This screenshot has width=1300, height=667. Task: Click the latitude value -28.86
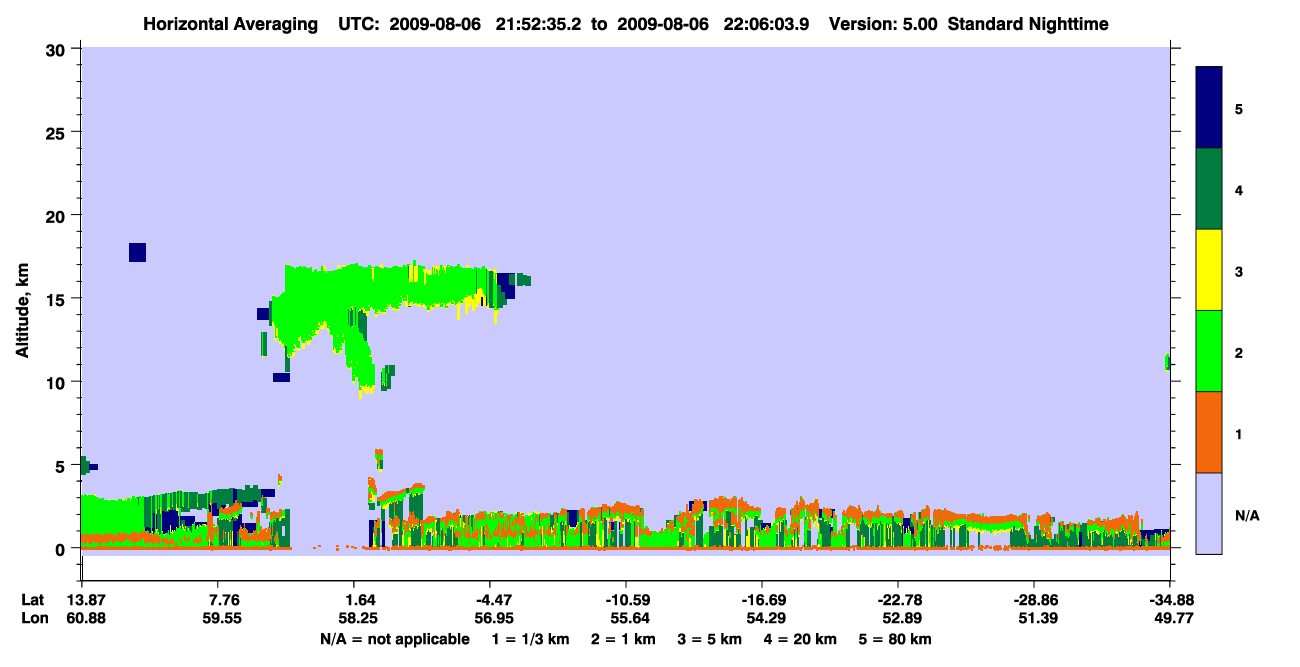1033,600
